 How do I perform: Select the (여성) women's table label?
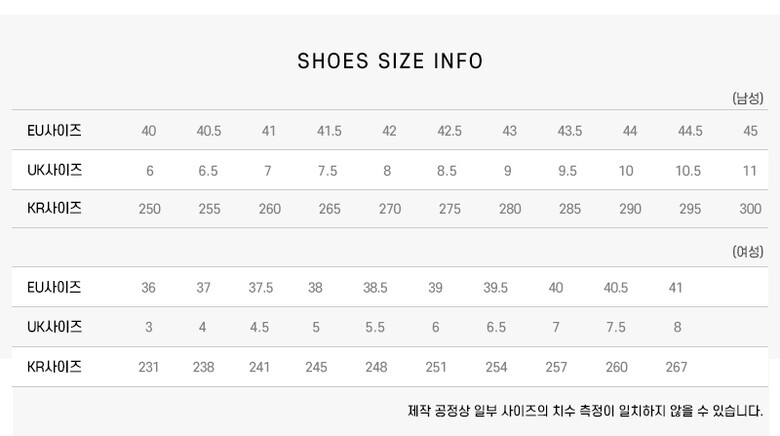(x=747, y=252)
